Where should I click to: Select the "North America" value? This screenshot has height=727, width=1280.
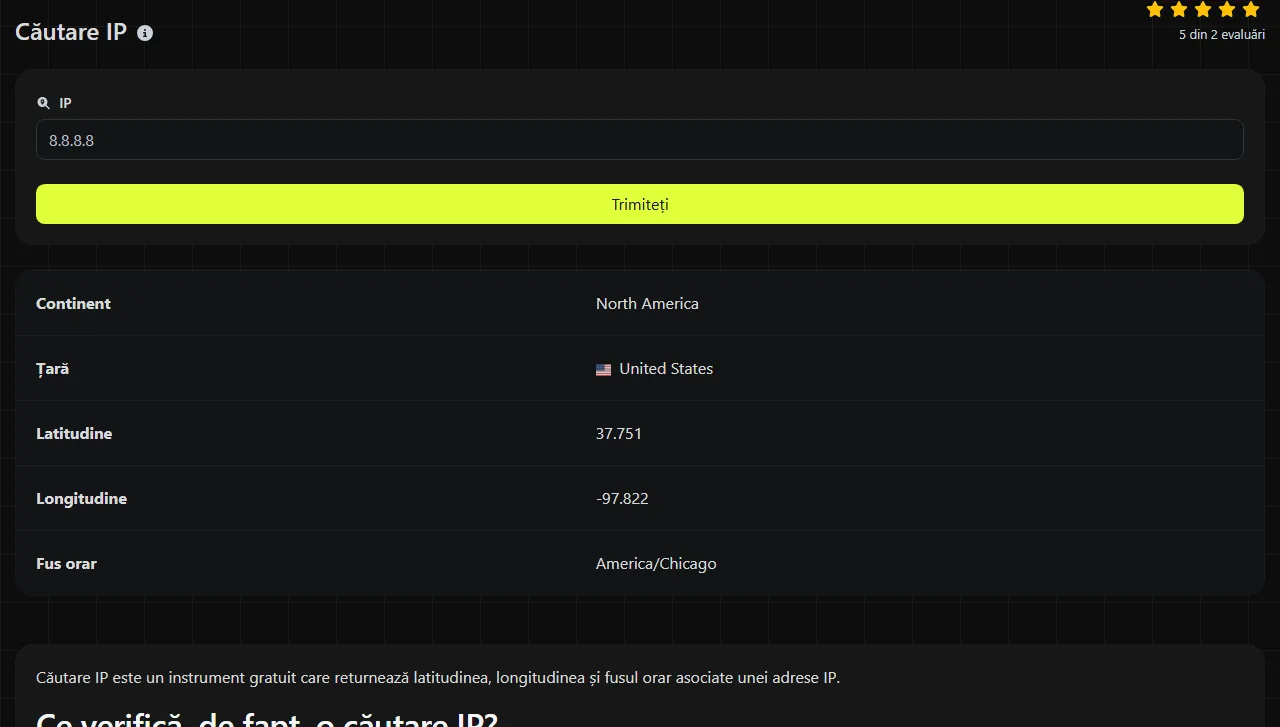(647, 304)
